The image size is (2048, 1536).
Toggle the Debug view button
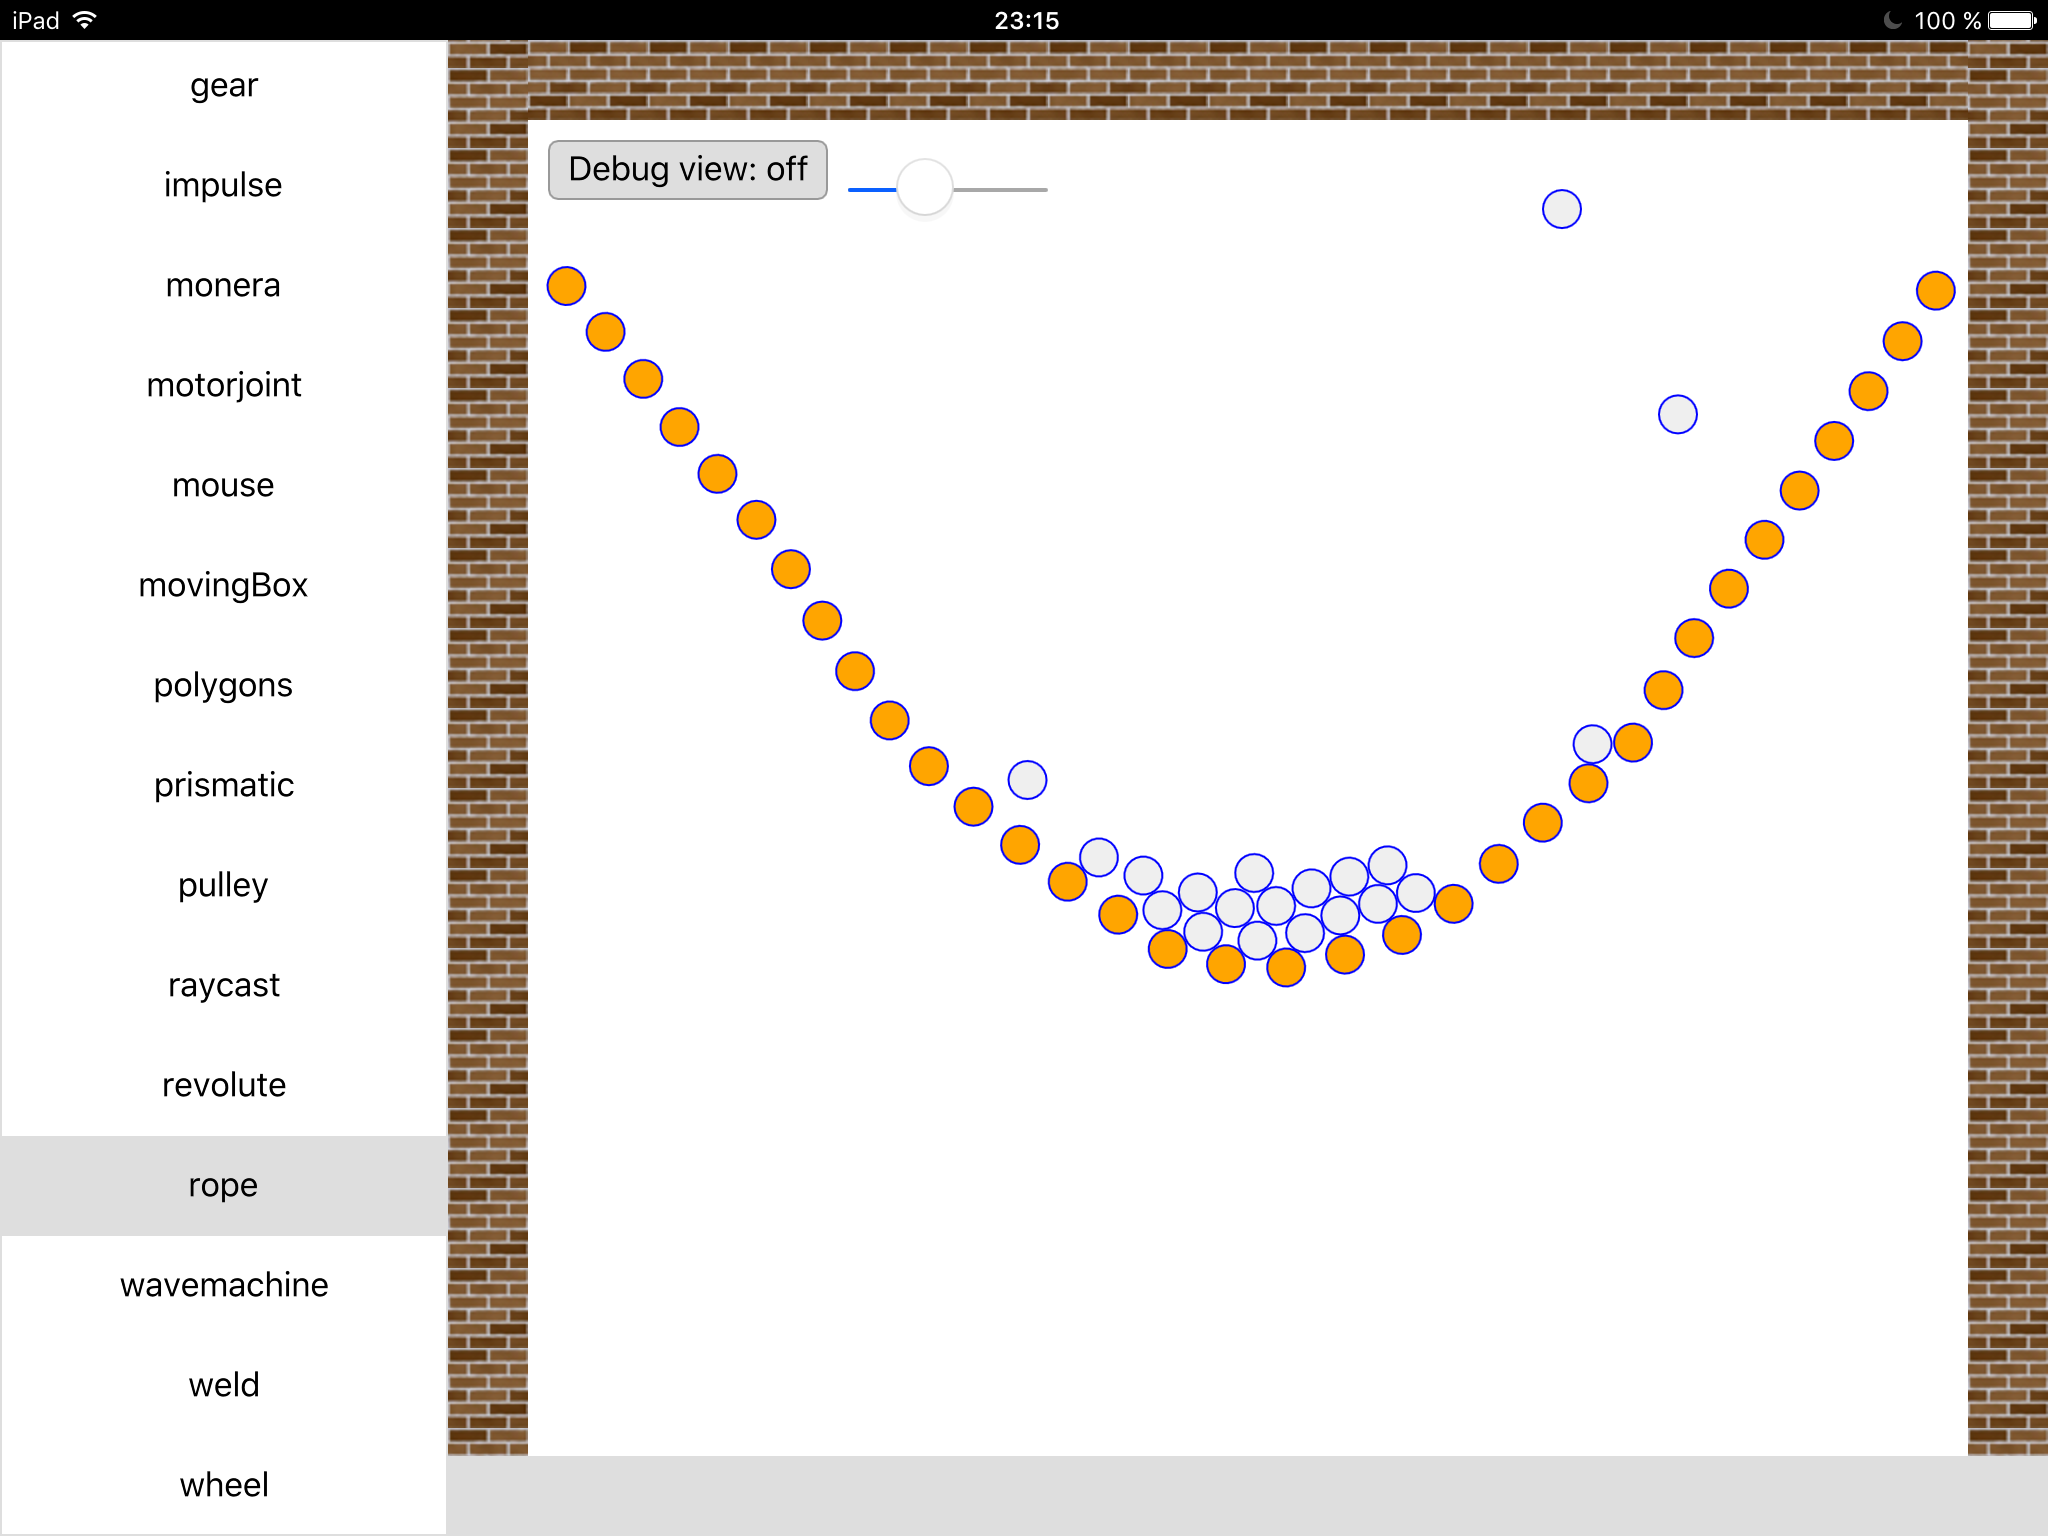(x=687, y=170)
